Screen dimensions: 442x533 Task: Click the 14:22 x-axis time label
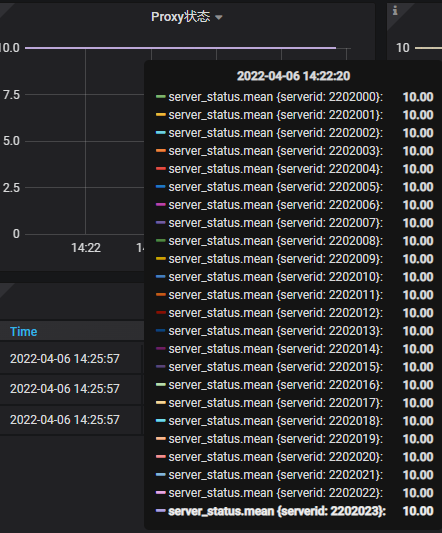click(86, 247)
